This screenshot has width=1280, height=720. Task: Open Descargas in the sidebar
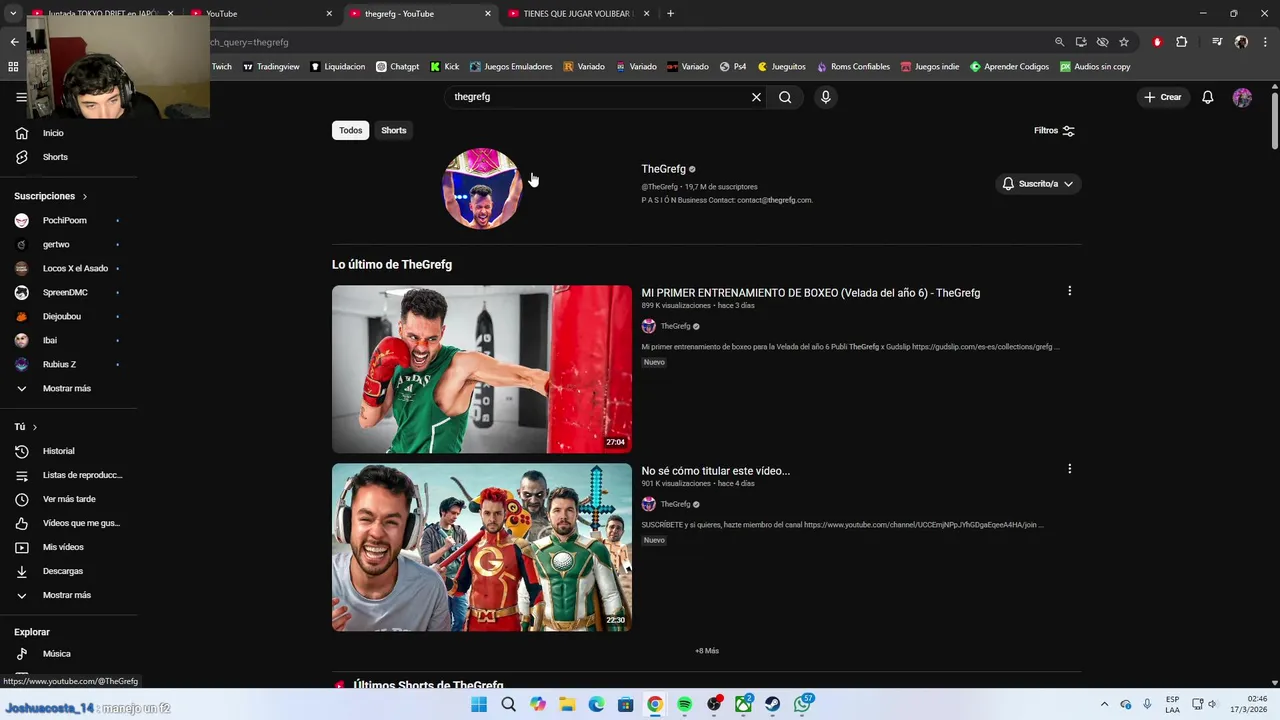tap(63, 571)
